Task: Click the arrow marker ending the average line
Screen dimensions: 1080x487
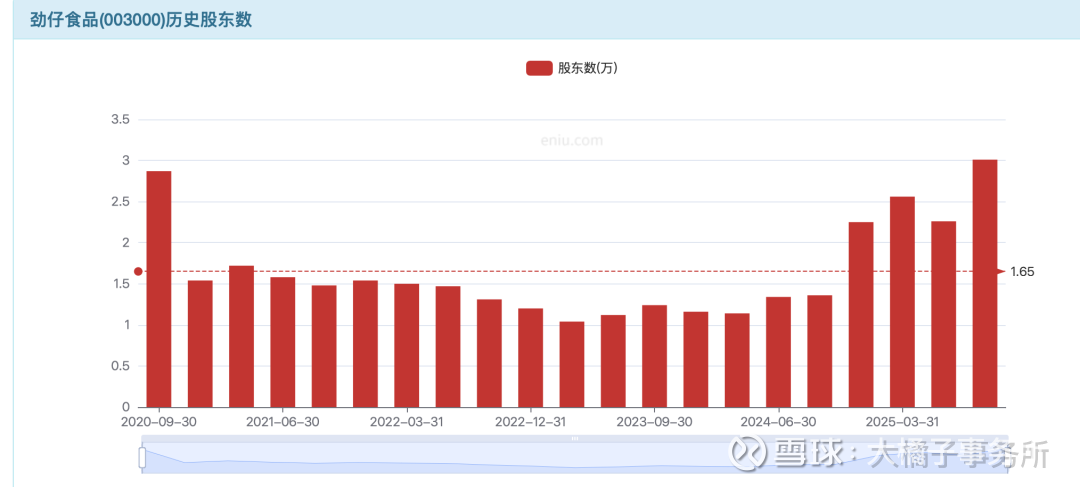Action: coord(1001,271)
